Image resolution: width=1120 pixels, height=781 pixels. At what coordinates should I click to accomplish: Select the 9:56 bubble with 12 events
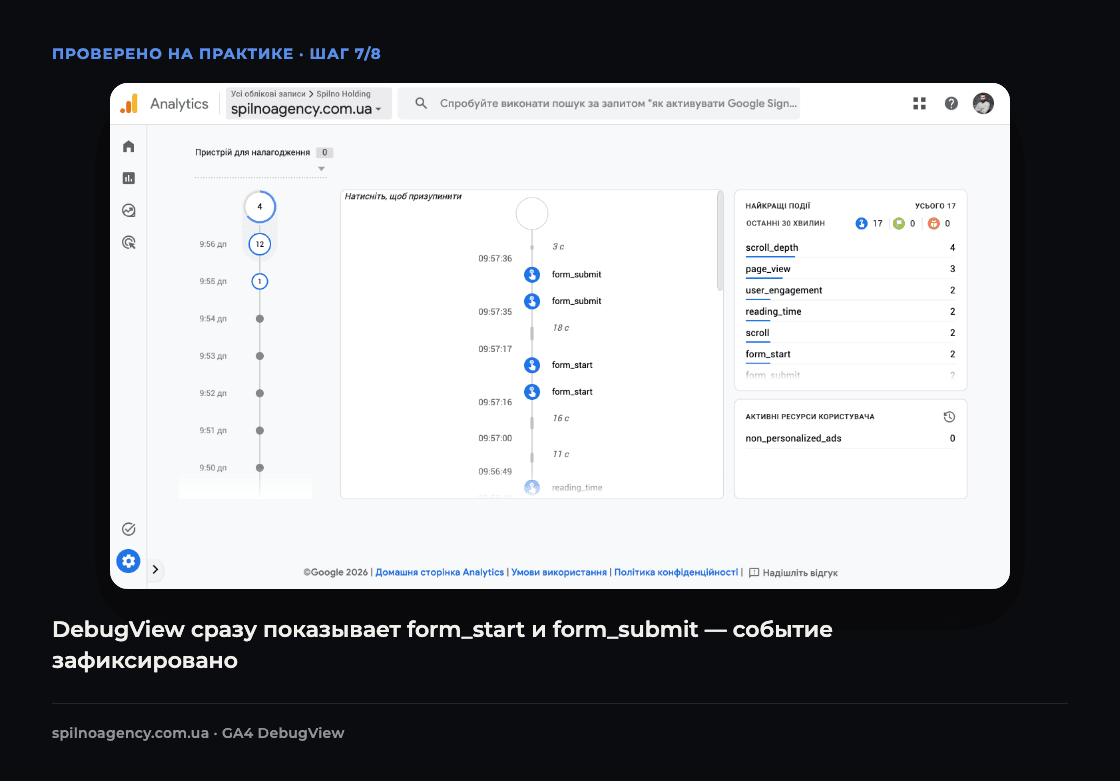click(x=260, y=244)
